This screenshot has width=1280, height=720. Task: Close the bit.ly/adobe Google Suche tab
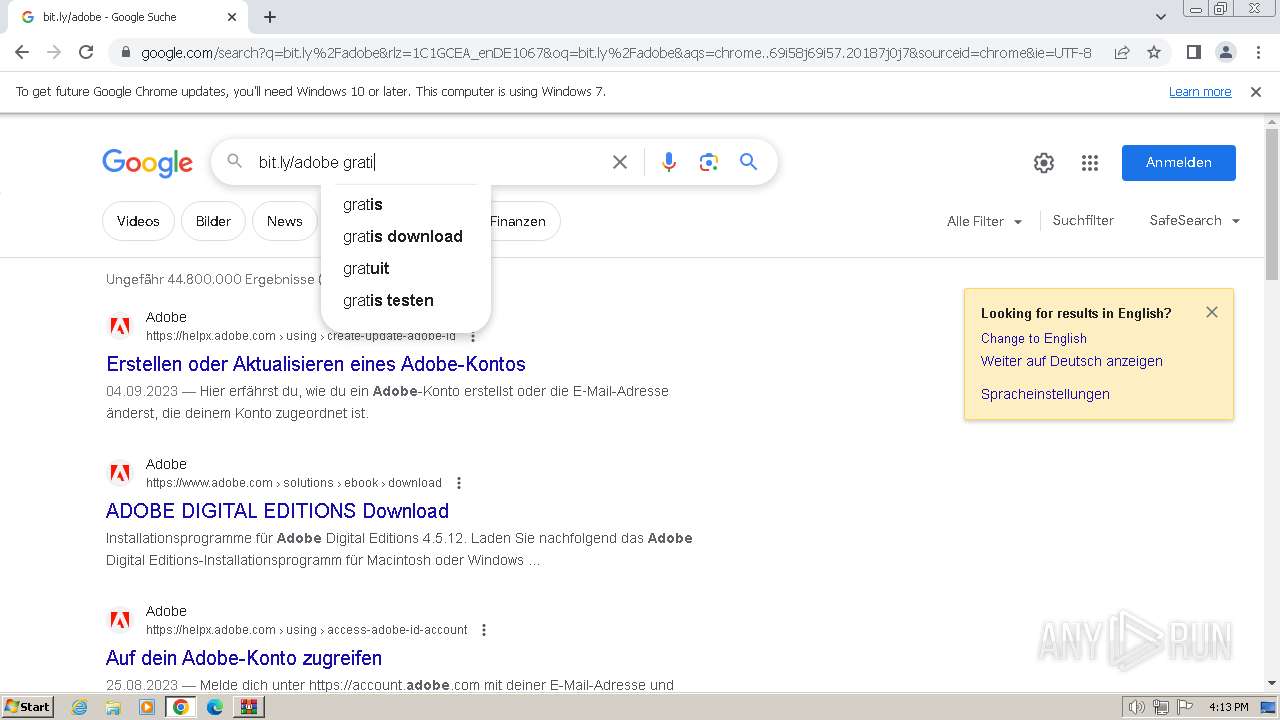232,17
